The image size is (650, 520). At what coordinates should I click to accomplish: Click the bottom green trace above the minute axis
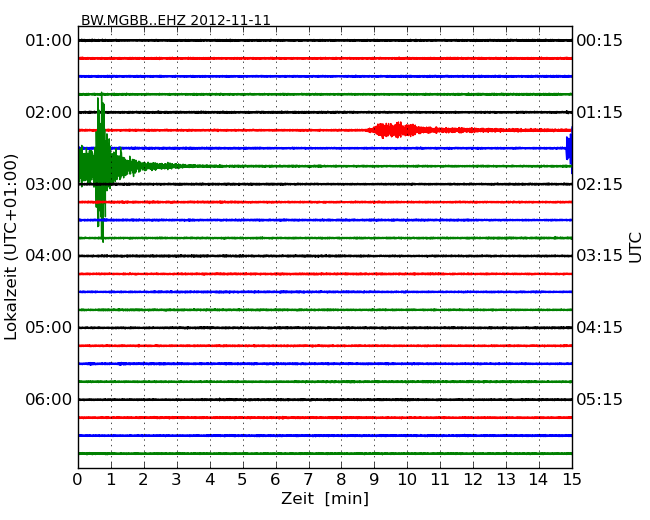325,454
